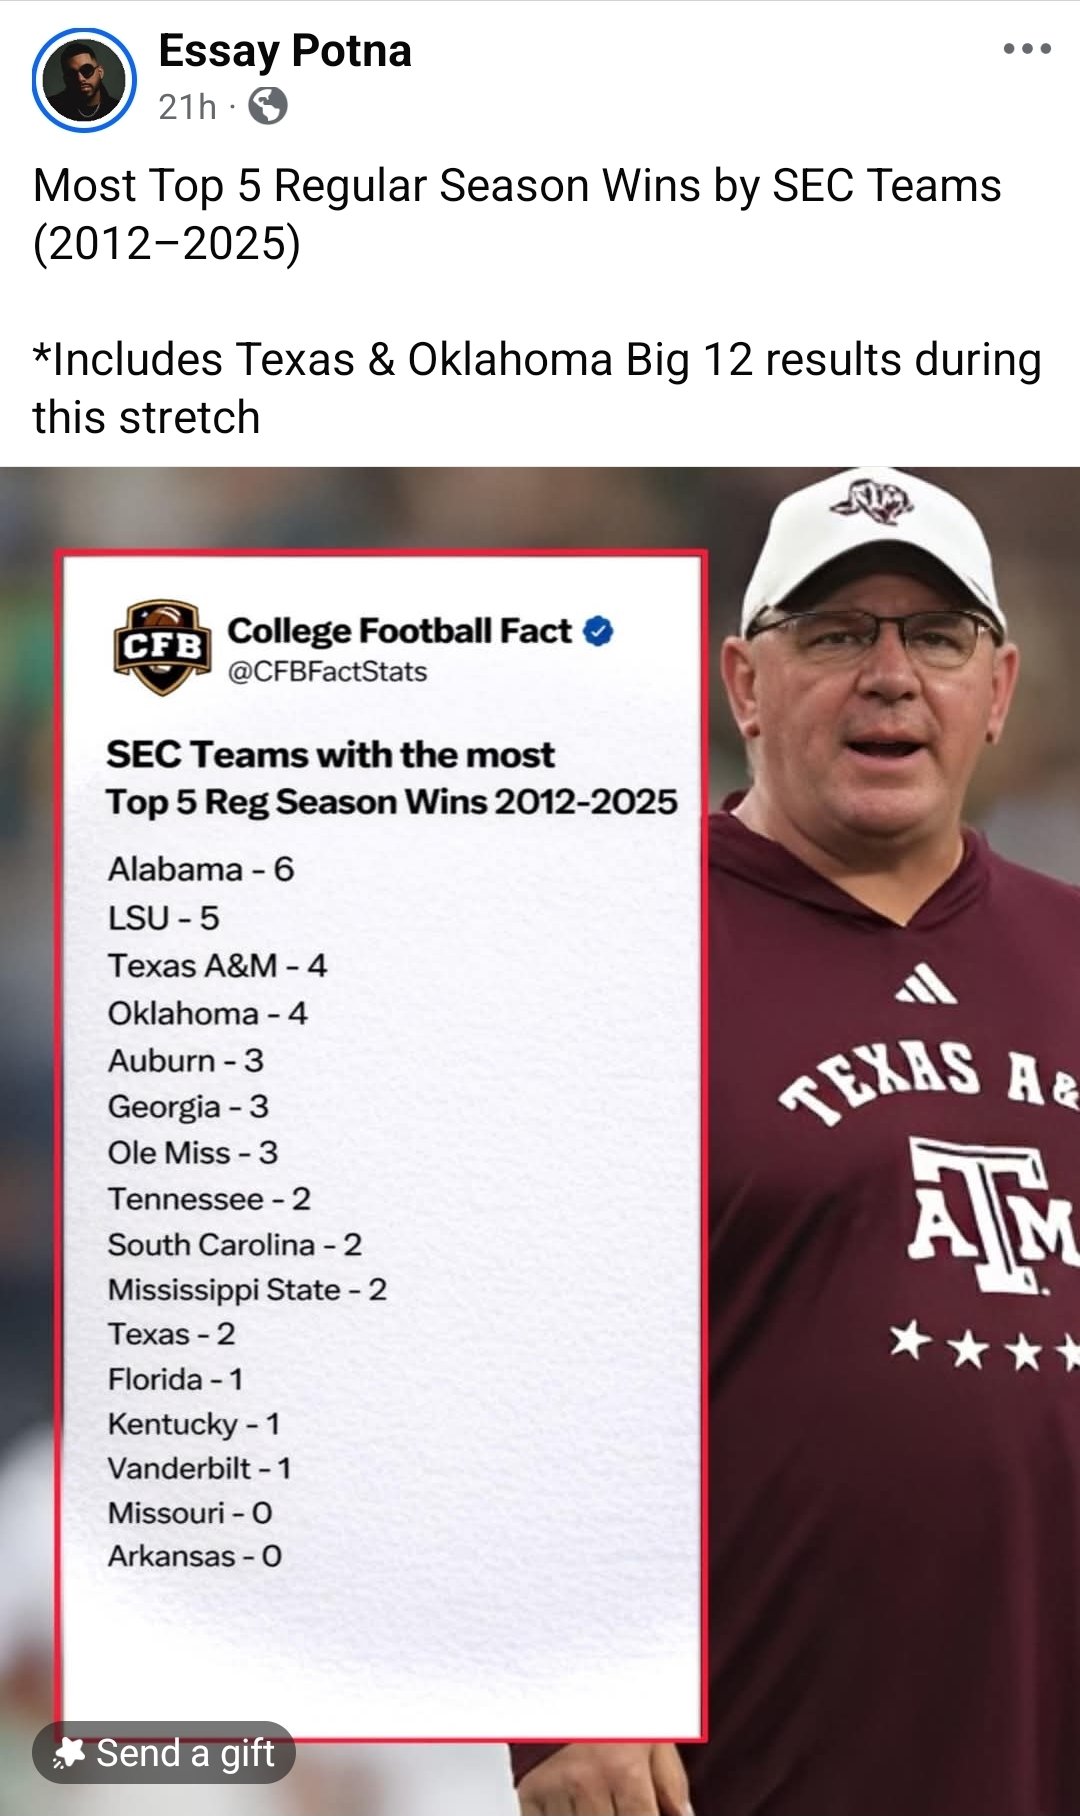Click the 21h post timestamp
The image size is (1080, 1816).
pos(187,106)
